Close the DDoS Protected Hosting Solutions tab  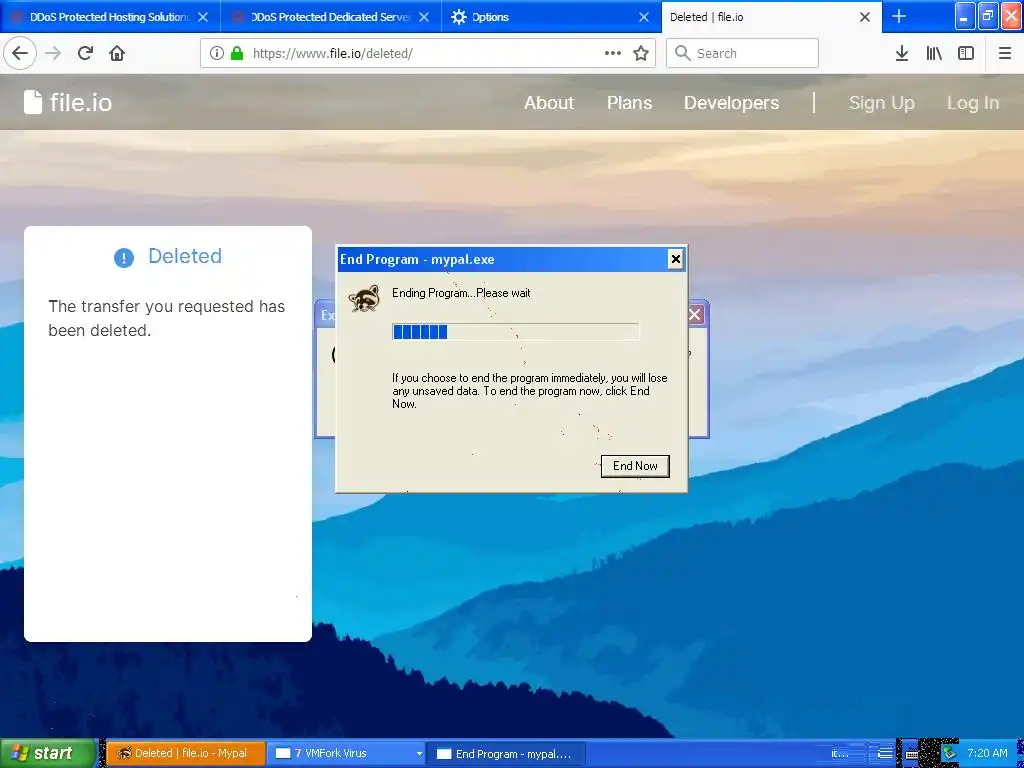click(x=203, y=17)
